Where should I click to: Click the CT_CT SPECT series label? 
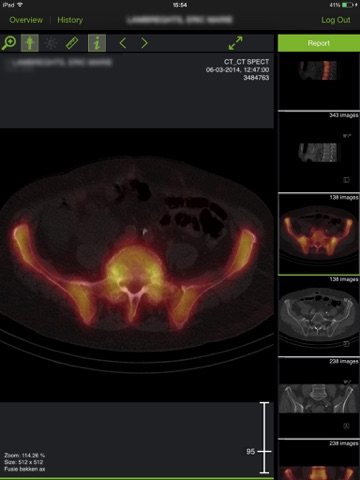(x=246, y=62)
